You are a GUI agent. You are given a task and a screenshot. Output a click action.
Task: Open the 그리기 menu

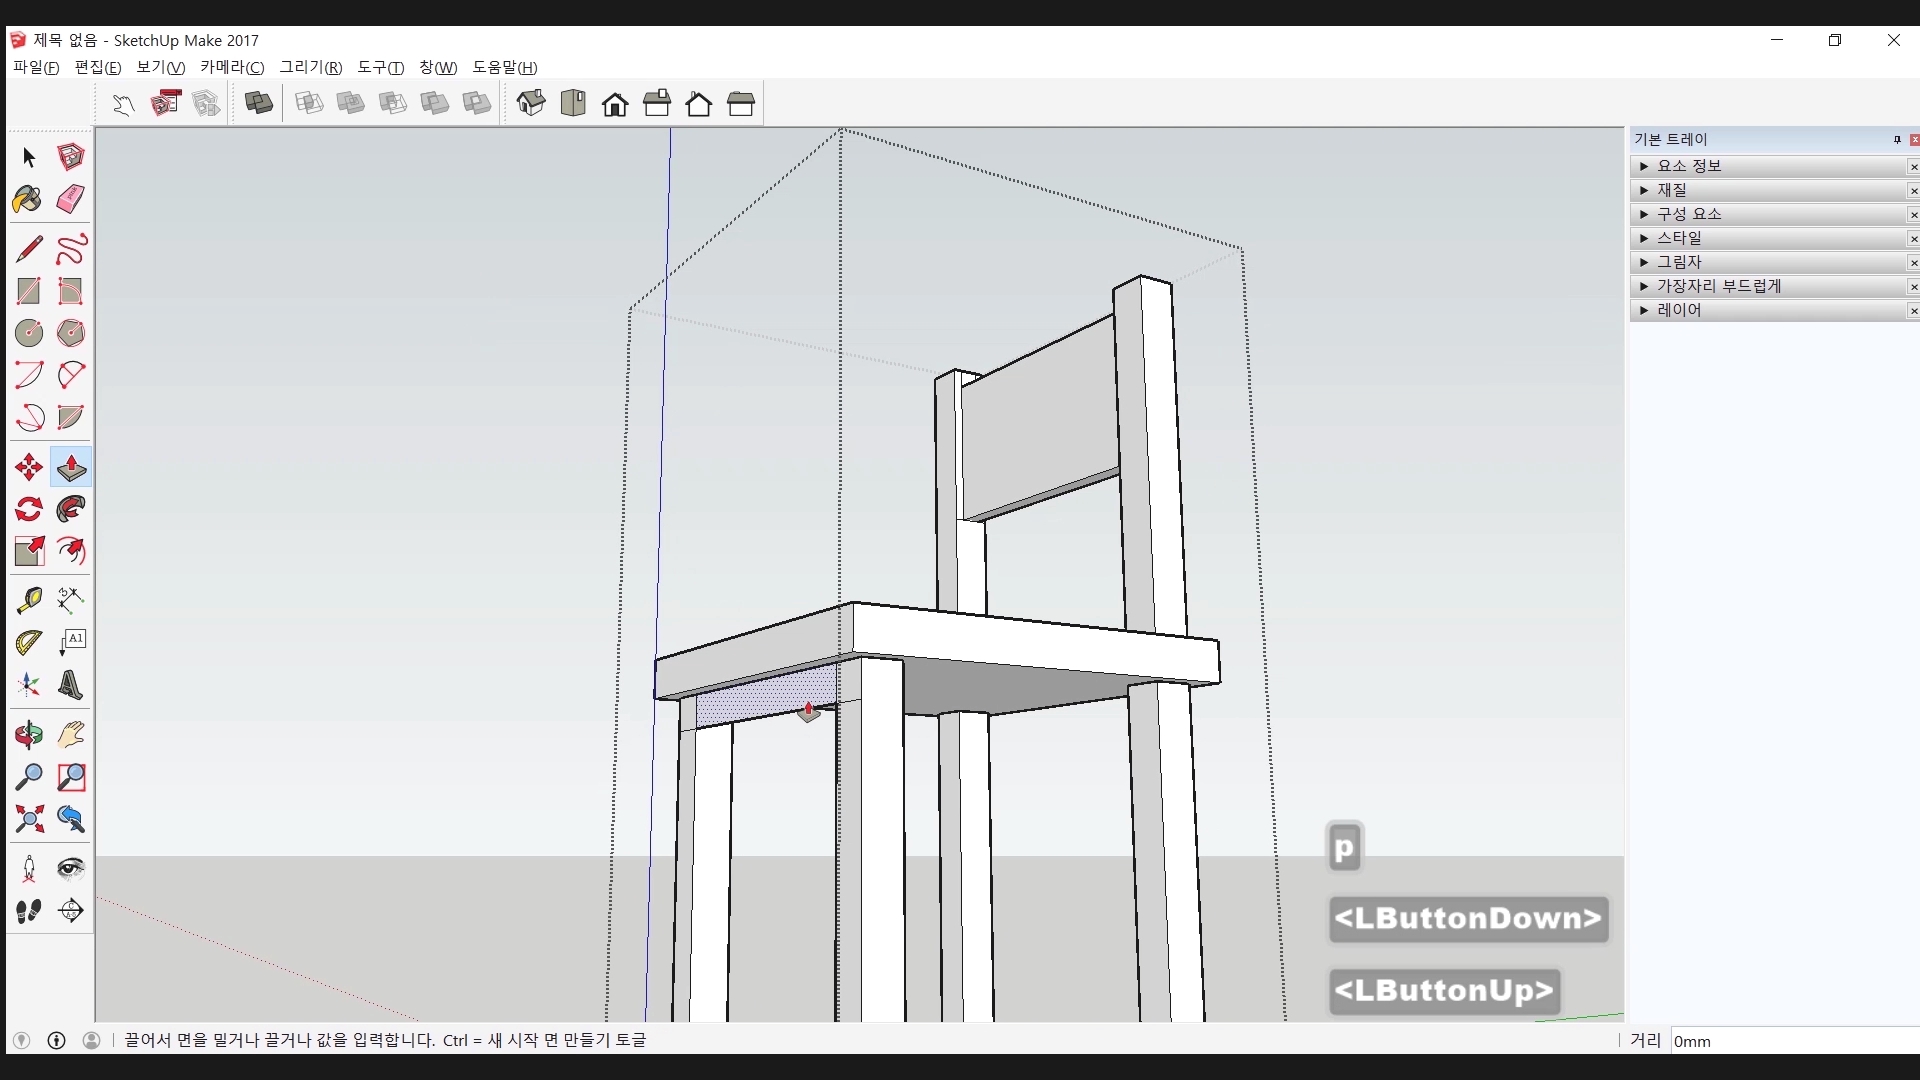point(310,67)
